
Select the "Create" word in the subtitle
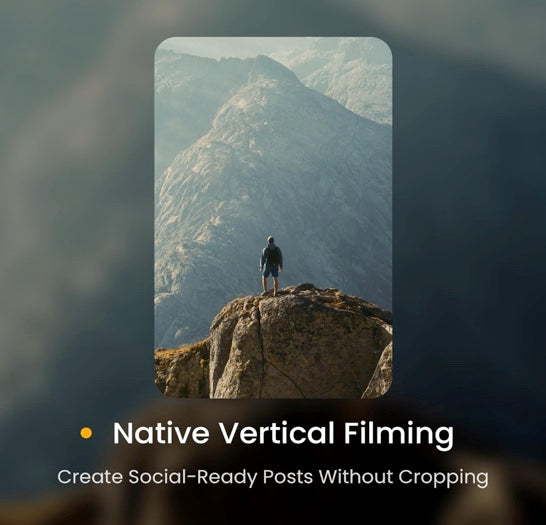(90, 477)
